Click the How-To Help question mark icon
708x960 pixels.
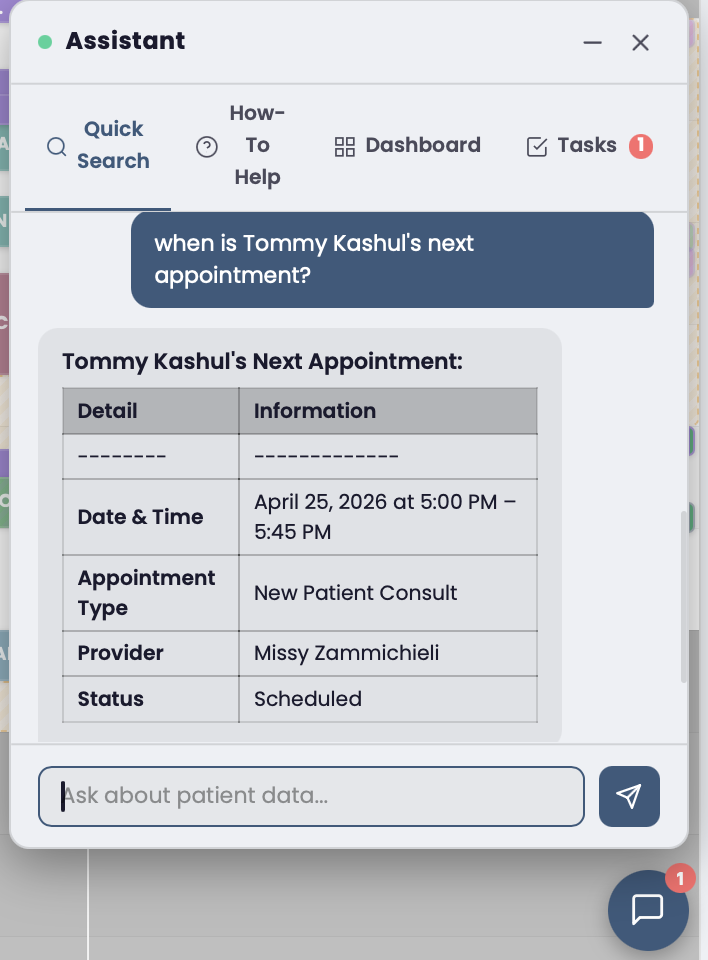click(205, 146)
